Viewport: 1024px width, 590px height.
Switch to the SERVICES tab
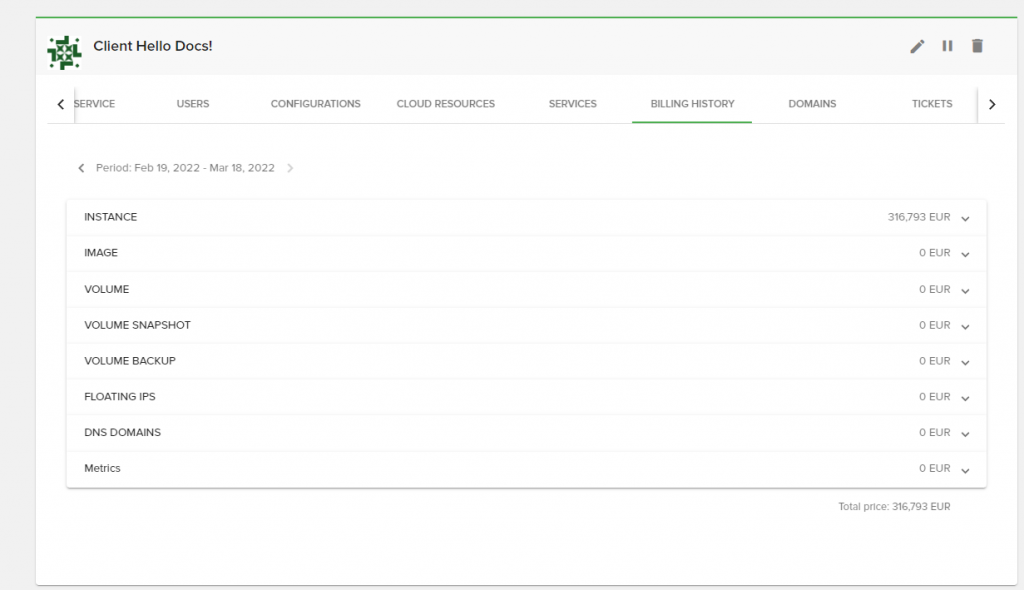[573, 104]
